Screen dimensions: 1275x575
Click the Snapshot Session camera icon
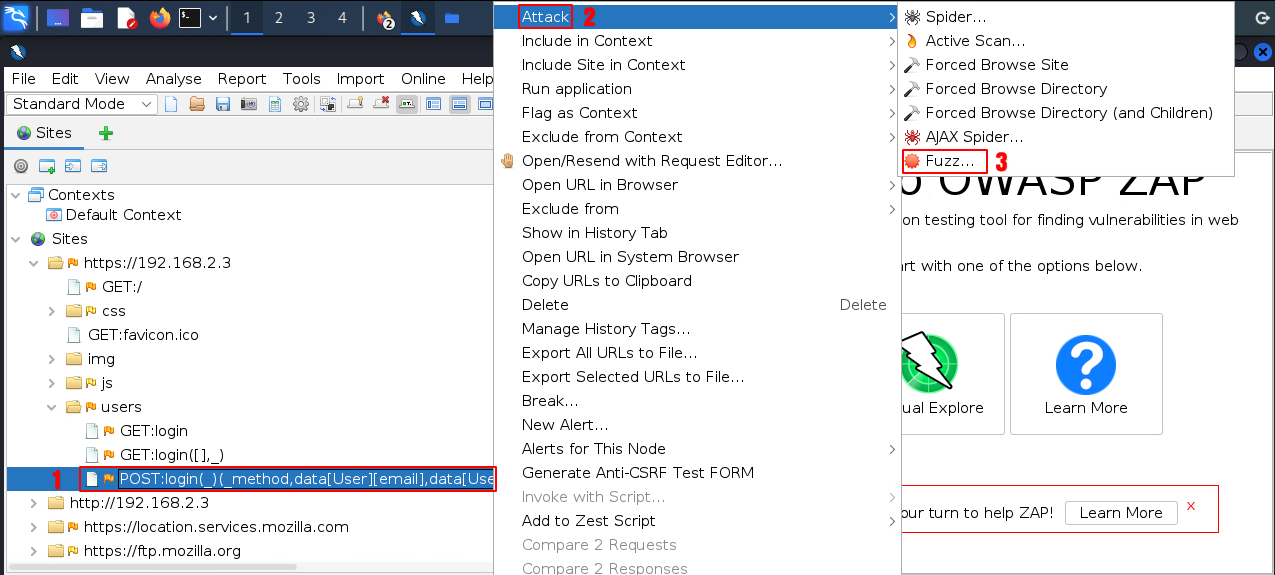pos(249,104)
